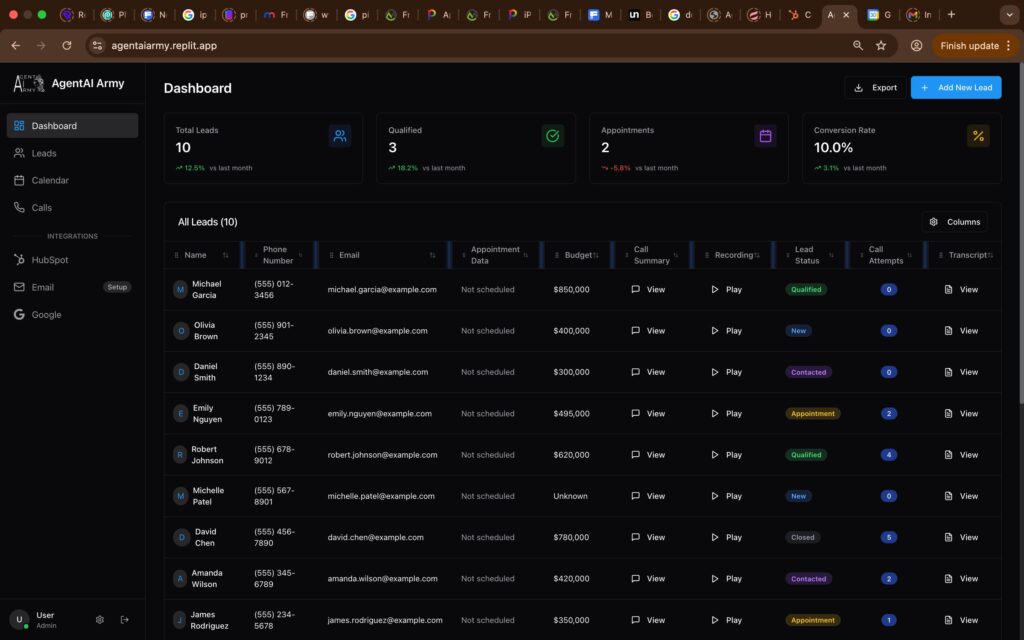Click the settings gear icon in sidebar footer
The height and width of the screenshot is (640, 1024).
coord(100,620)
